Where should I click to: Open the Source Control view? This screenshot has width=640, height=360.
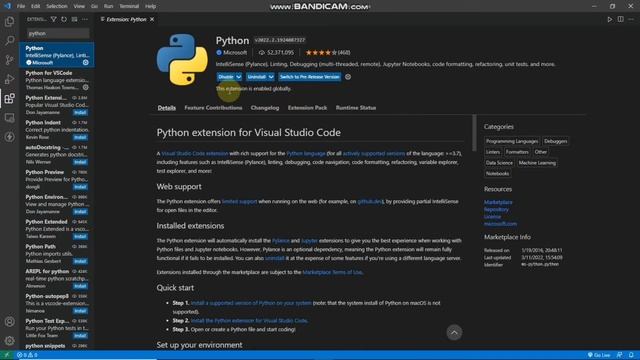[9, 60]
